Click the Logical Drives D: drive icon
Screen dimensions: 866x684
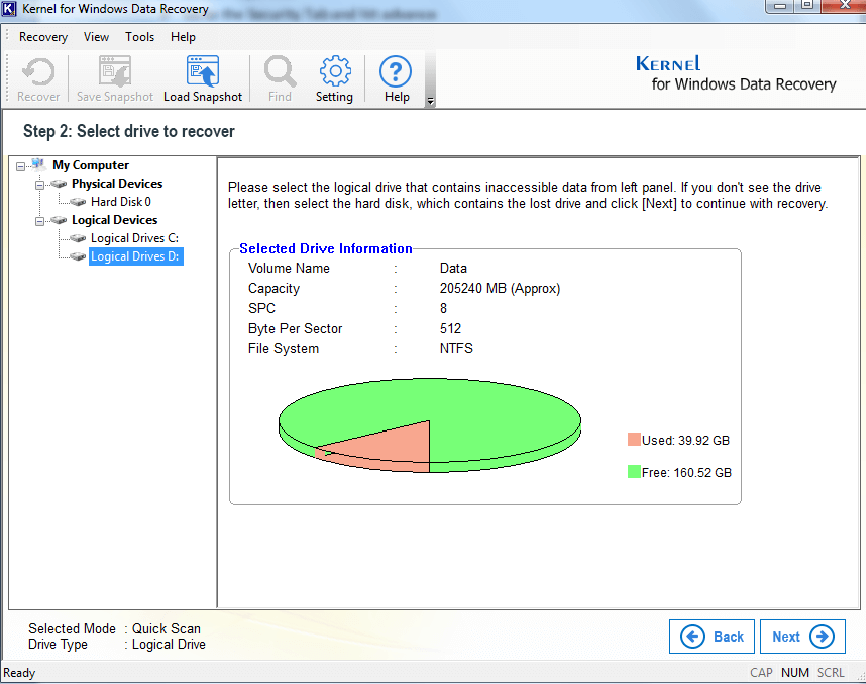[x=78, y=256]
